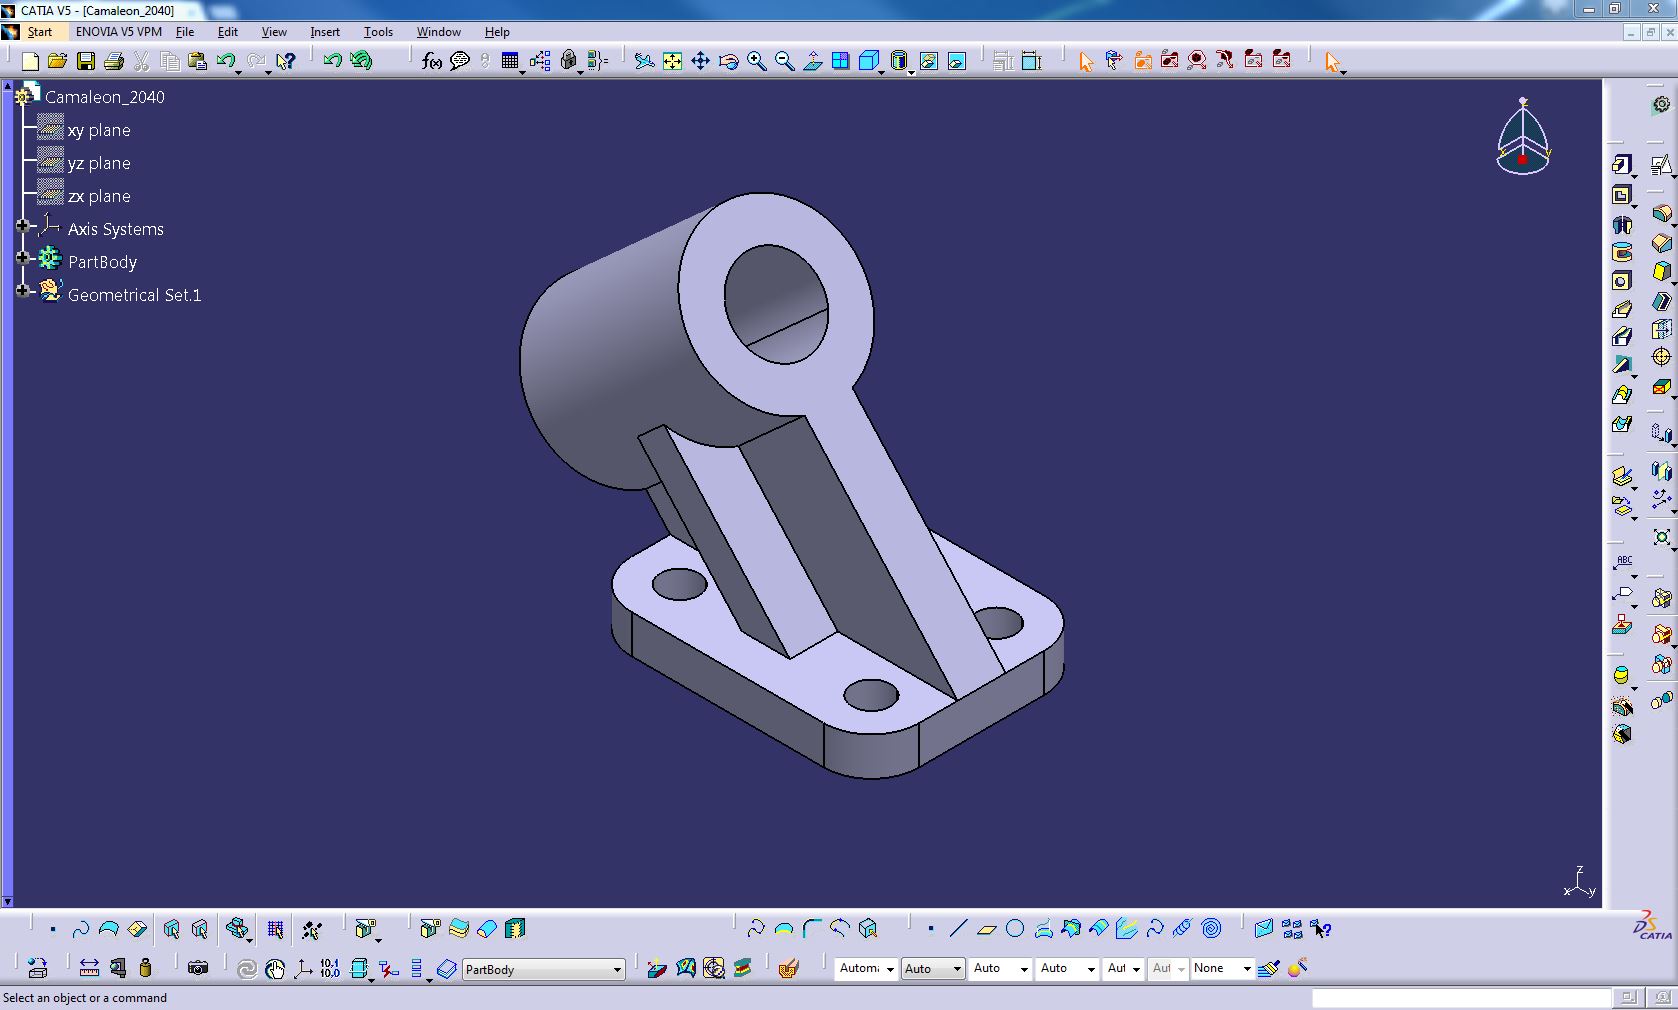Open the Sketcher tool icon
Viewport: 1678px width, 1010px height.
(x=1661, y=164)
